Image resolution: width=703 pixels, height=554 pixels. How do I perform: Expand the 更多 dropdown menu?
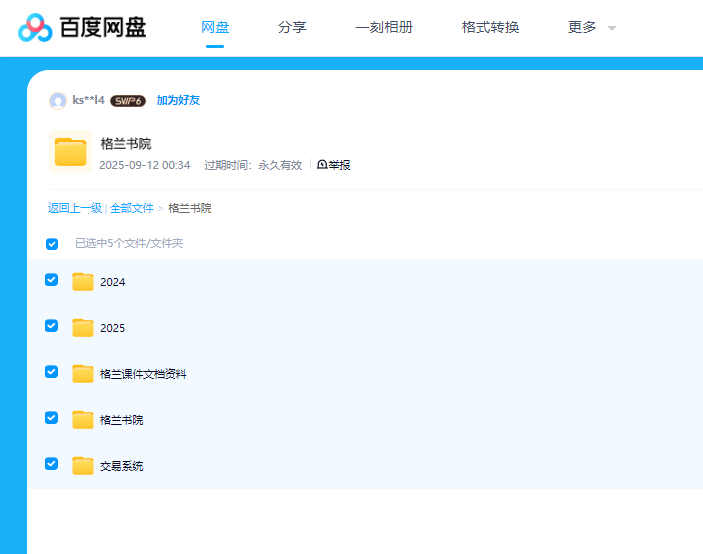coord(591,28)
